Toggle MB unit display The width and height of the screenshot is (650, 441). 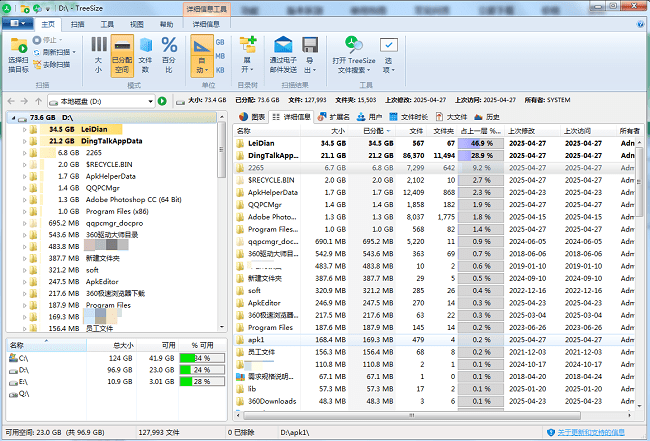pos(221,57)
